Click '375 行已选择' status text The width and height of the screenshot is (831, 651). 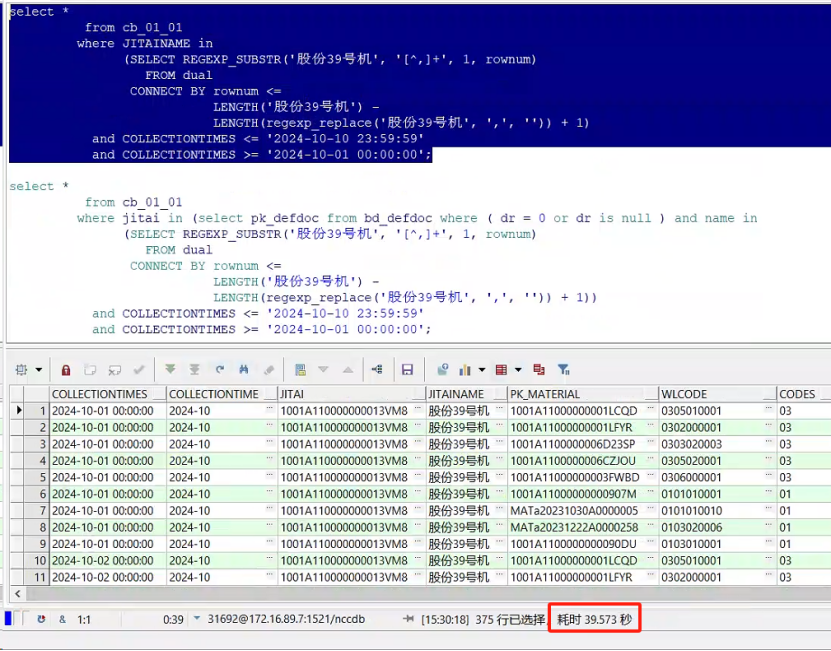click(510, 620)
